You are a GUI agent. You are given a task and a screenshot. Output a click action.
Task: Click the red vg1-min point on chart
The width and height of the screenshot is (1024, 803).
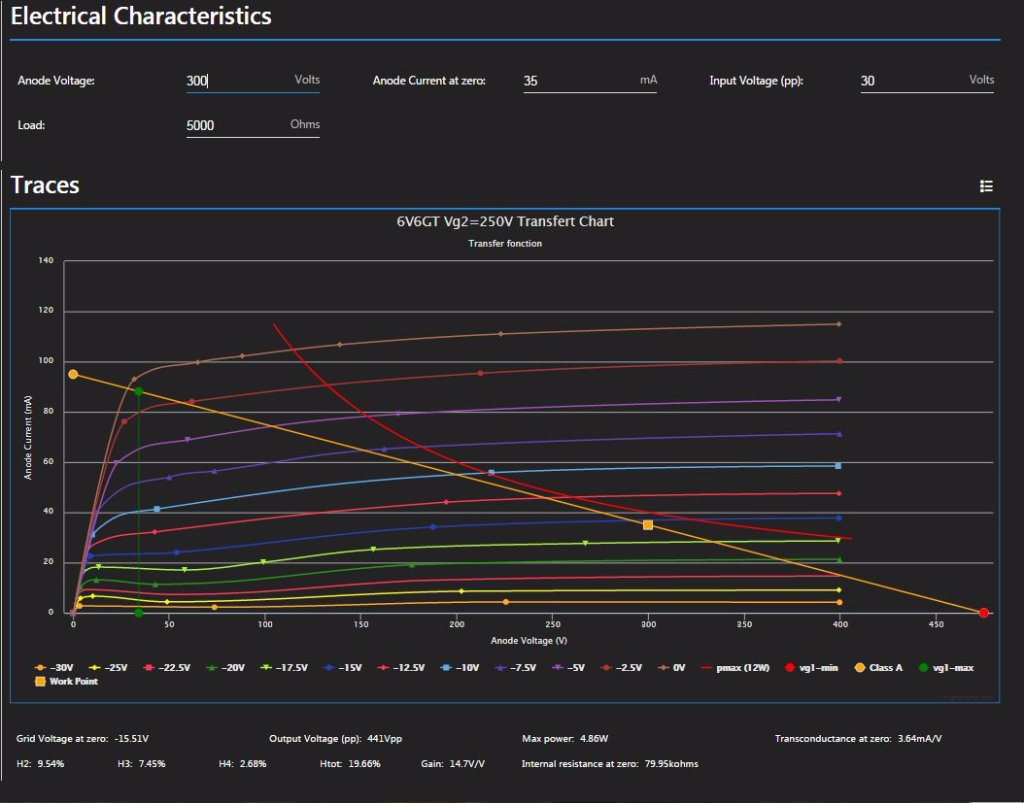coord(984,613)
